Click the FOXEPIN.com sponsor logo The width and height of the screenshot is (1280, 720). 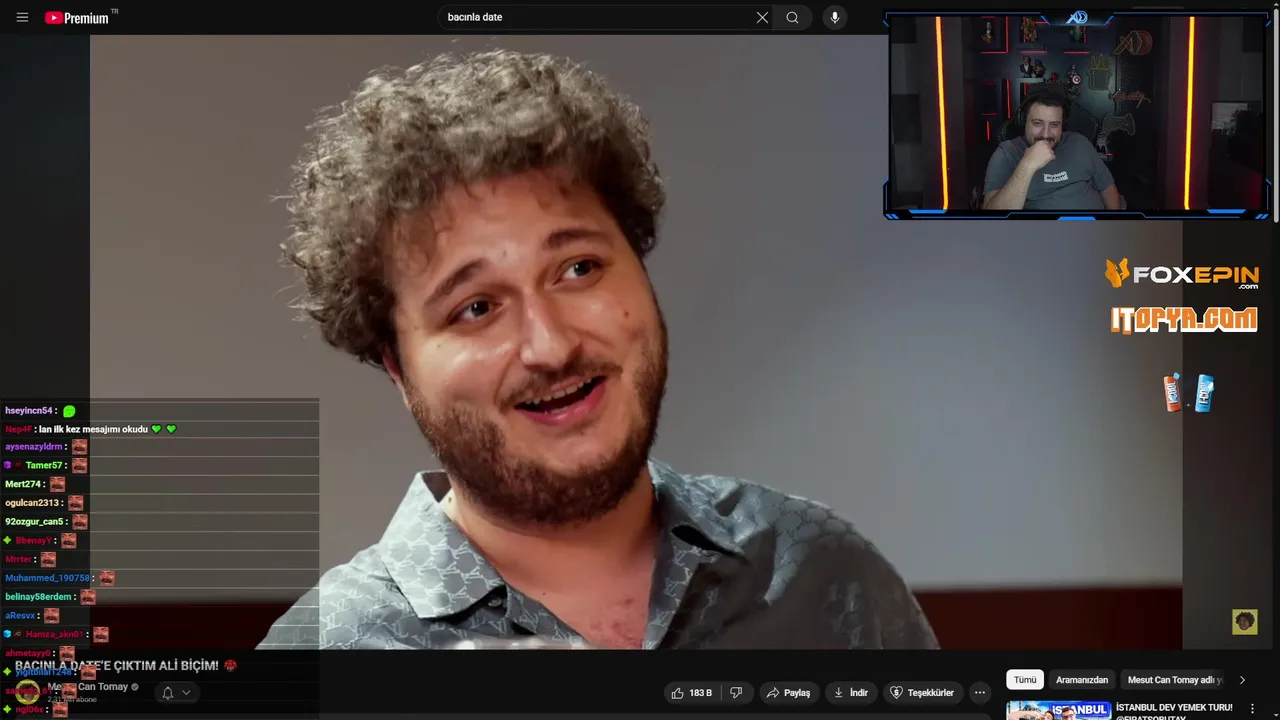[x=1181, y=273]
